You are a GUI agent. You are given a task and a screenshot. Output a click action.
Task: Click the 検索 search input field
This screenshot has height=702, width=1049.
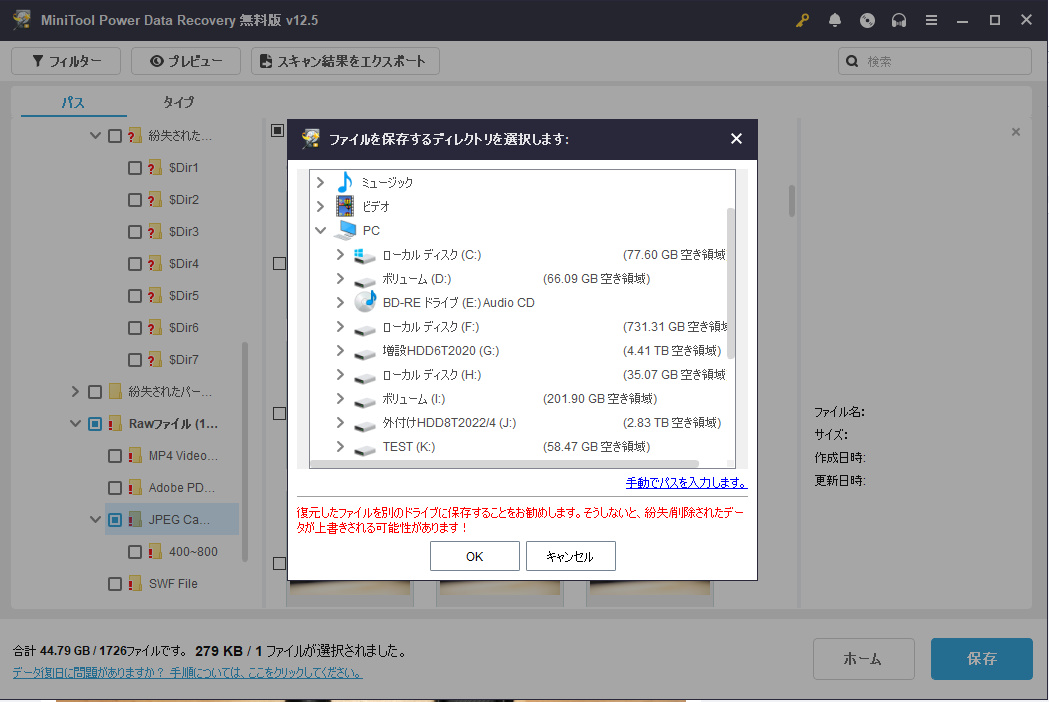tap(935, 61)
